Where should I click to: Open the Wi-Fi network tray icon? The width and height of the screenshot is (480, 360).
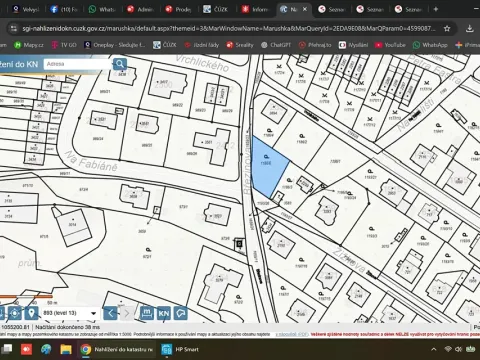[x=448, y=349]
